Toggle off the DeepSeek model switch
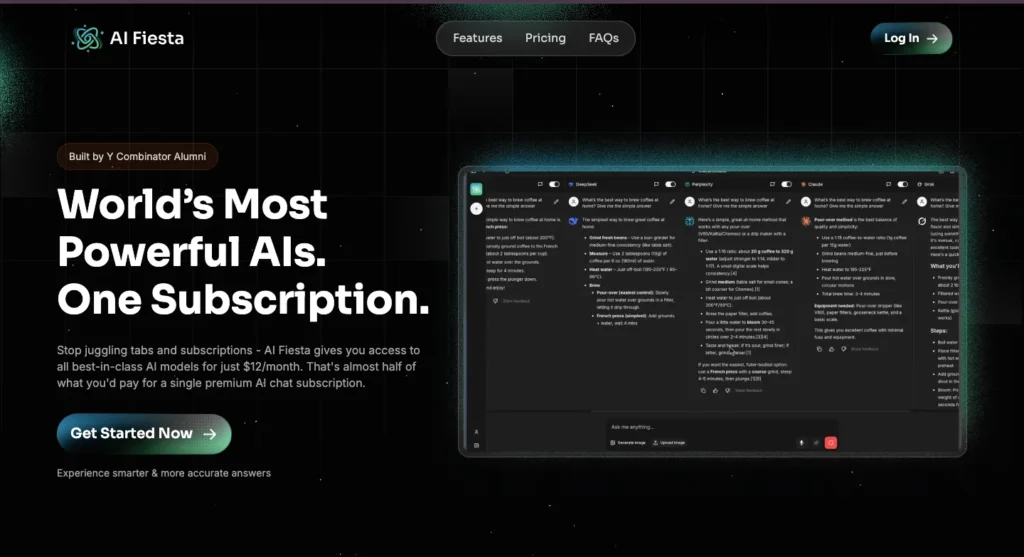Image resolution: width=1024 pixels, height=557 pixels. [670, 184]
